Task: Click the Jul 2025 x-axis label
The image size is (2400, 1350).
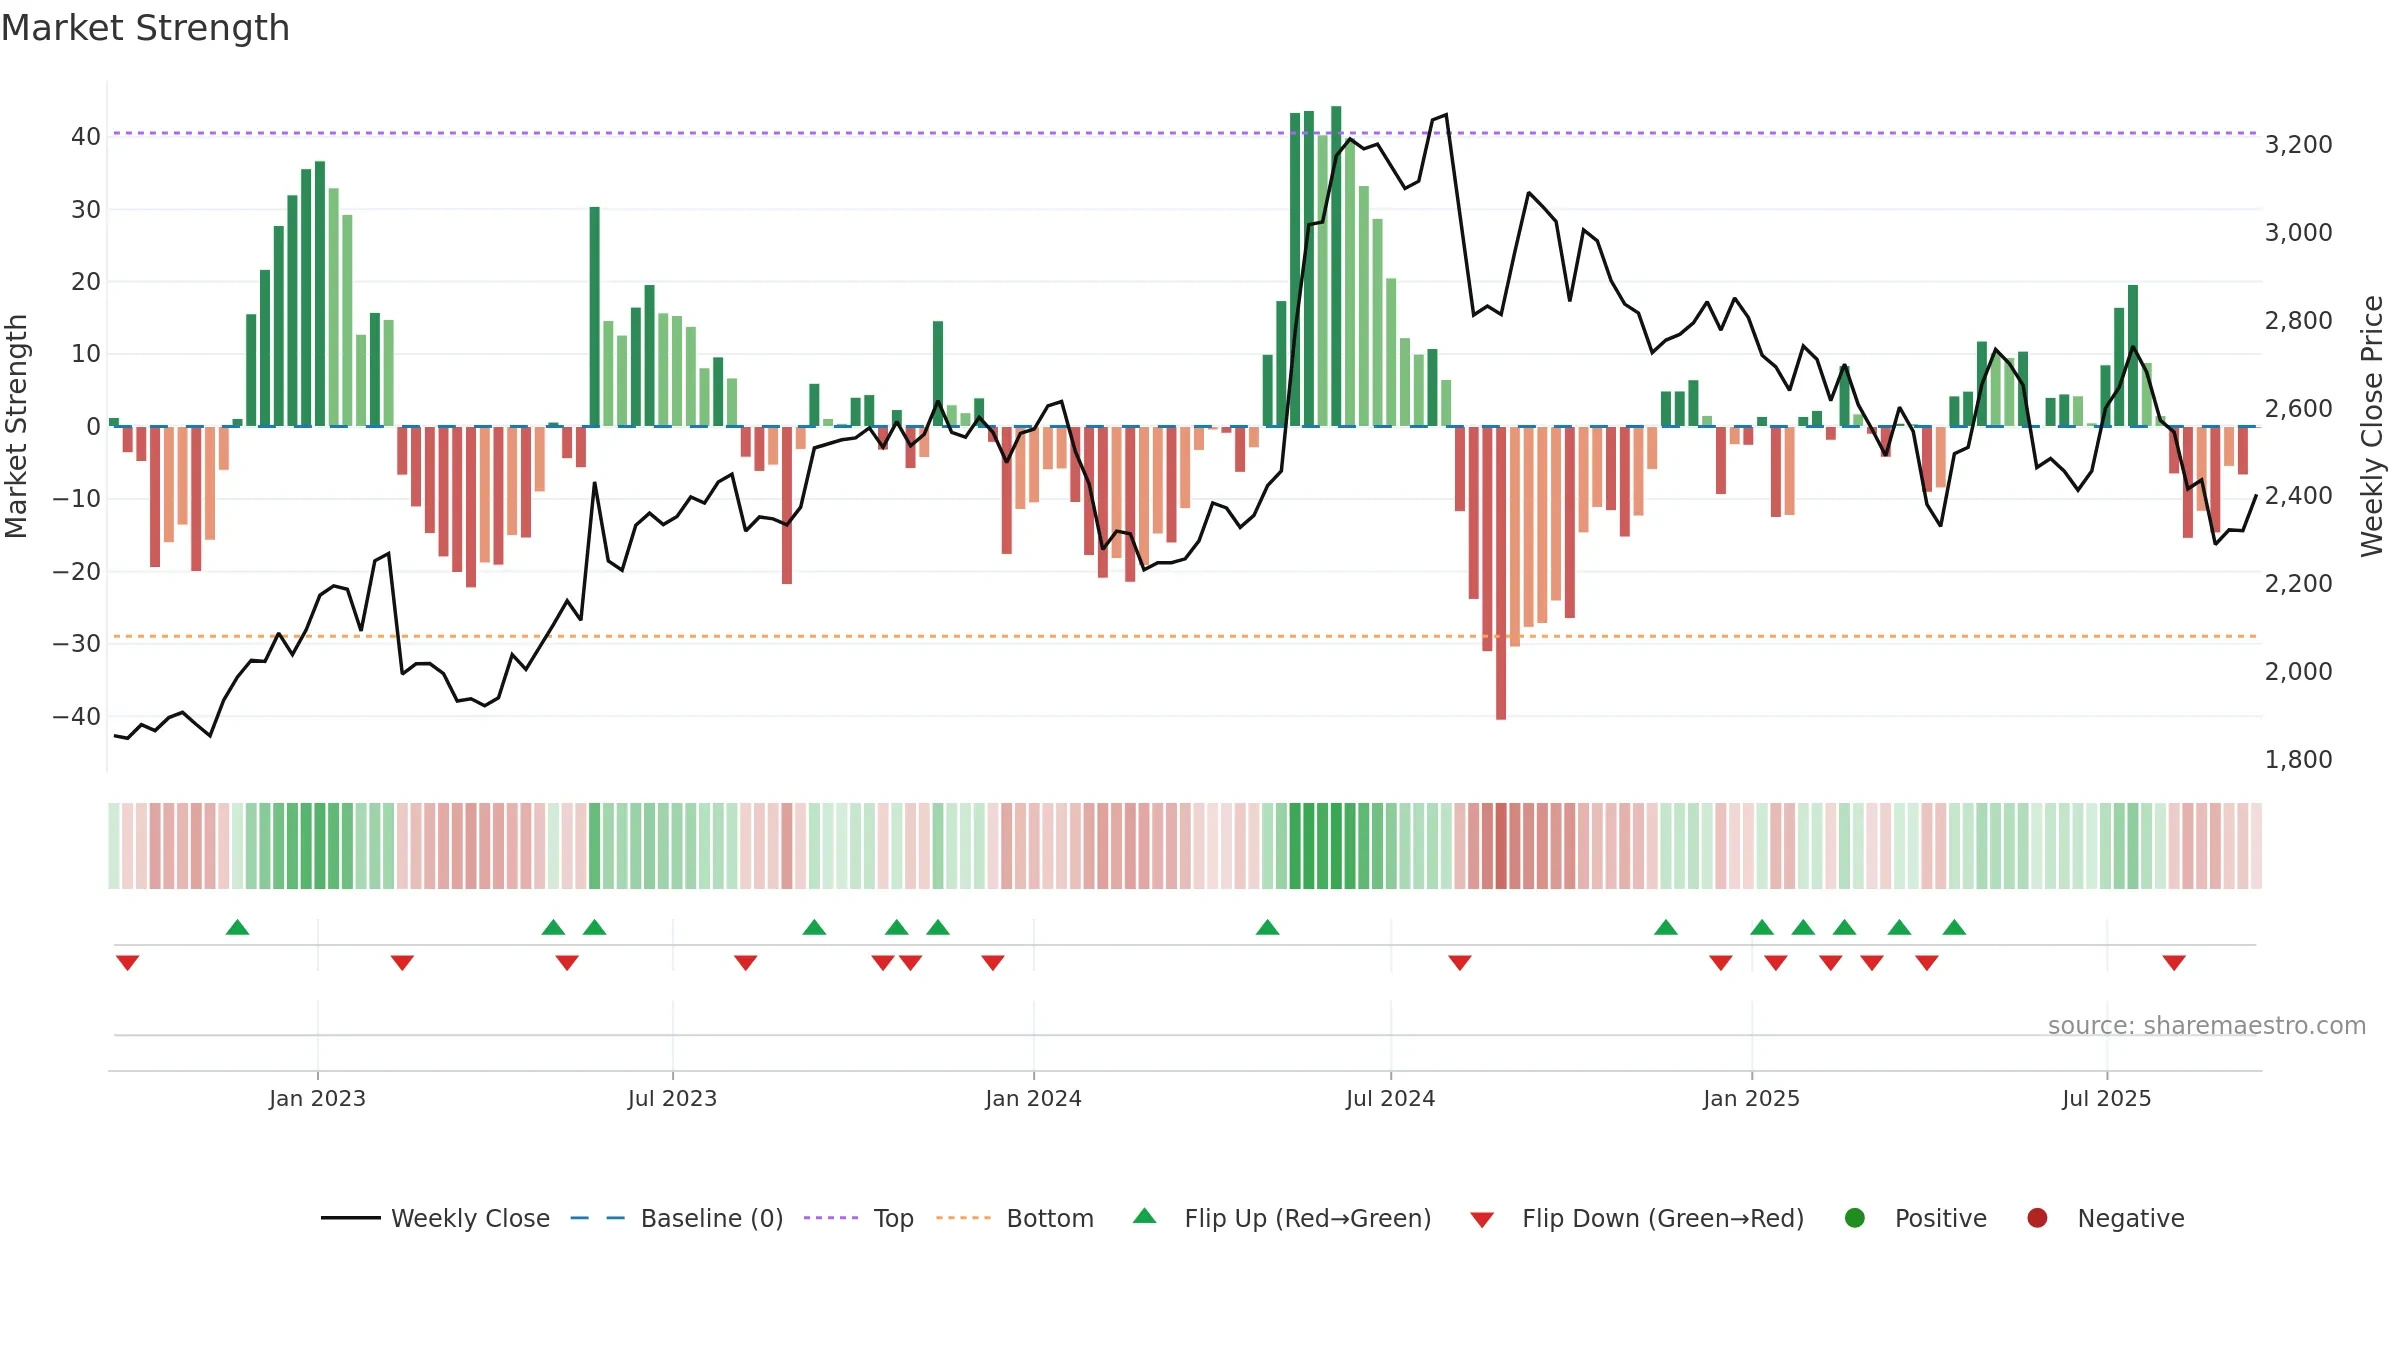Action: [2106, 1098]
